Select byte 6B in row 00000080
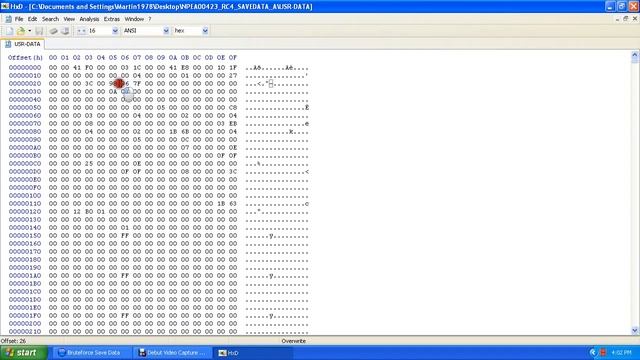 (184, 131)
